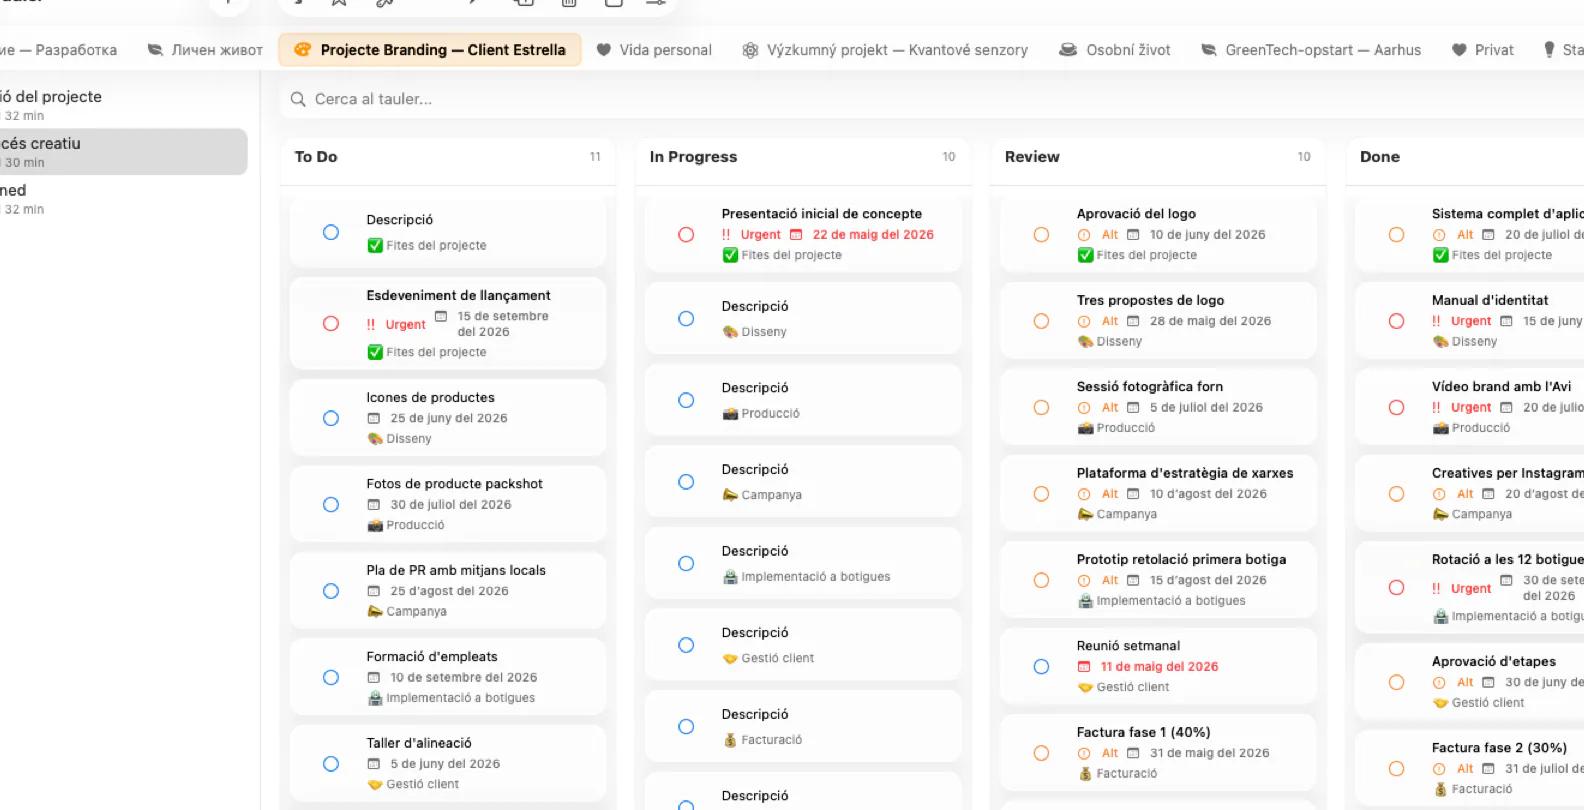Click Campanya tag icon on Pla de PR card

pos(375,611)
